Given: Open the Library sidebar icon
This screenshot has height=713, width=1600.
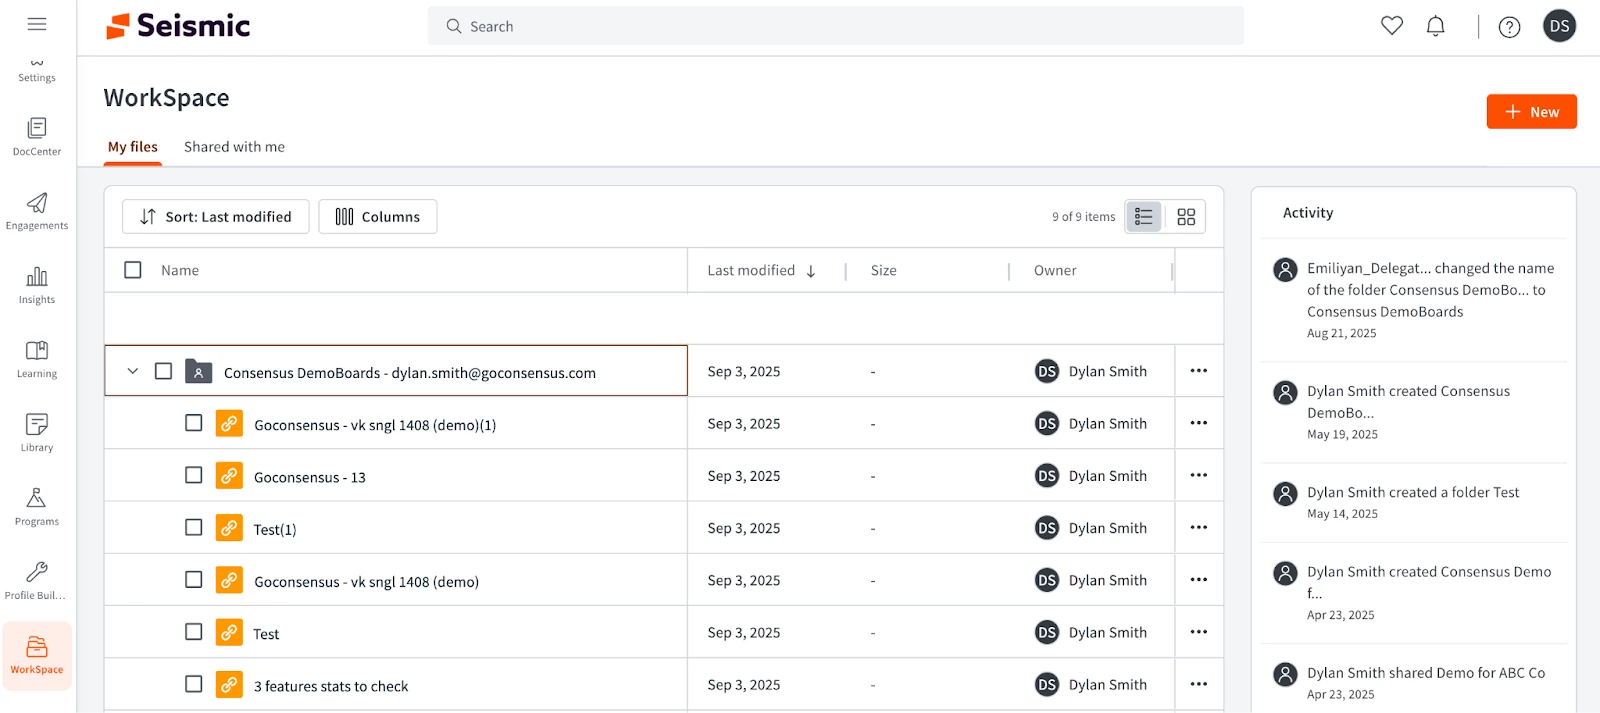Looking at the screenshot, I should click(37, 432).
